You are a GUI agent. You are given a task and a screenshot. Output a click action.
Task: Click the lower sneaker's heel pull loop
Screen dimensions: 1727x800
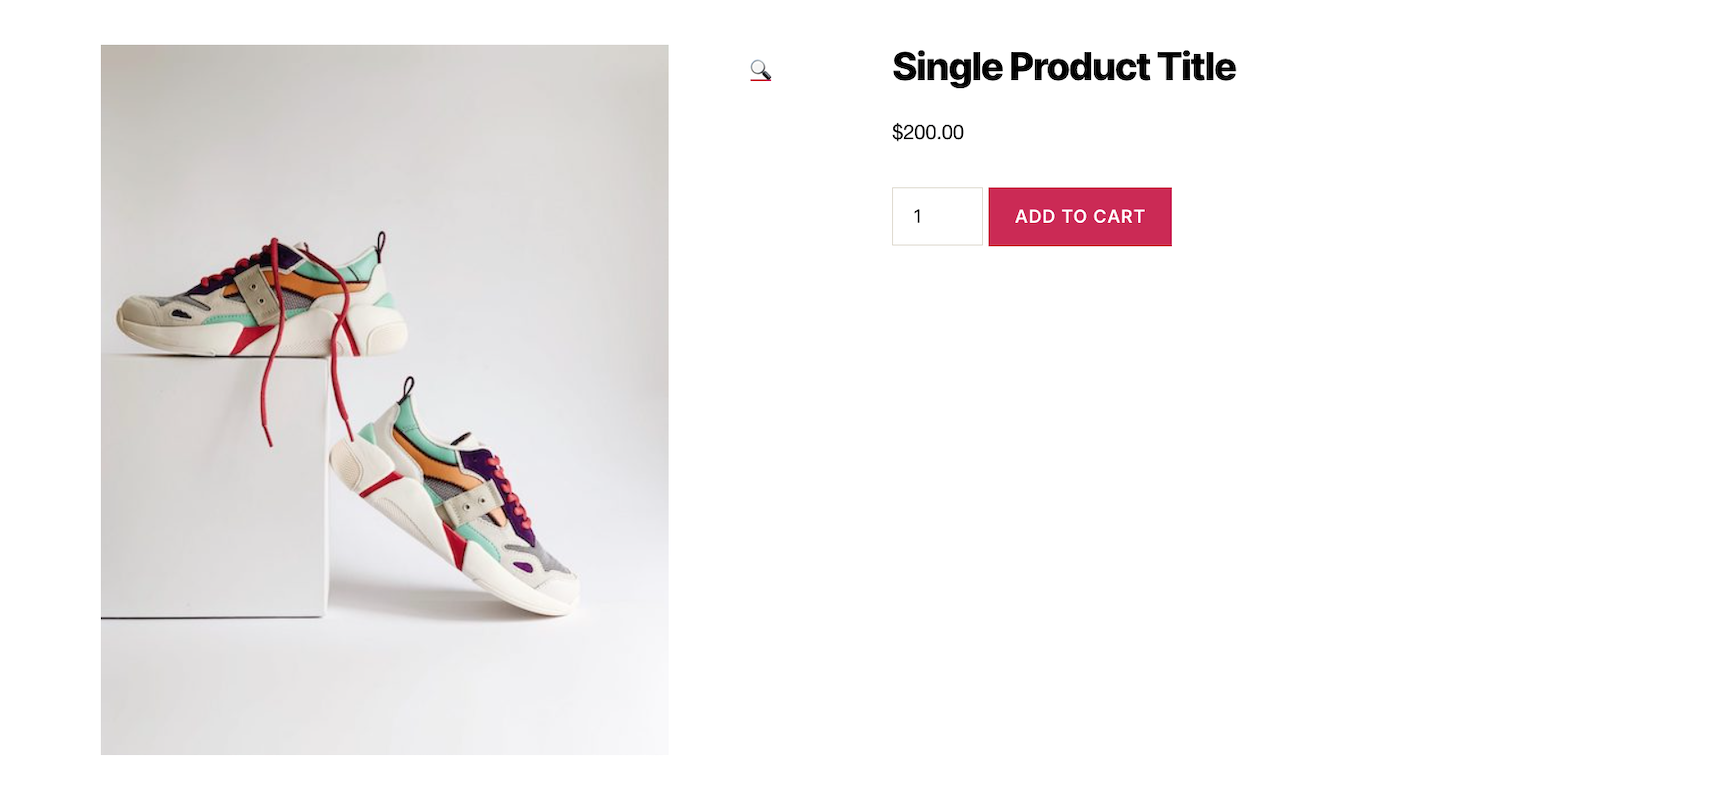tap(408, 387)
